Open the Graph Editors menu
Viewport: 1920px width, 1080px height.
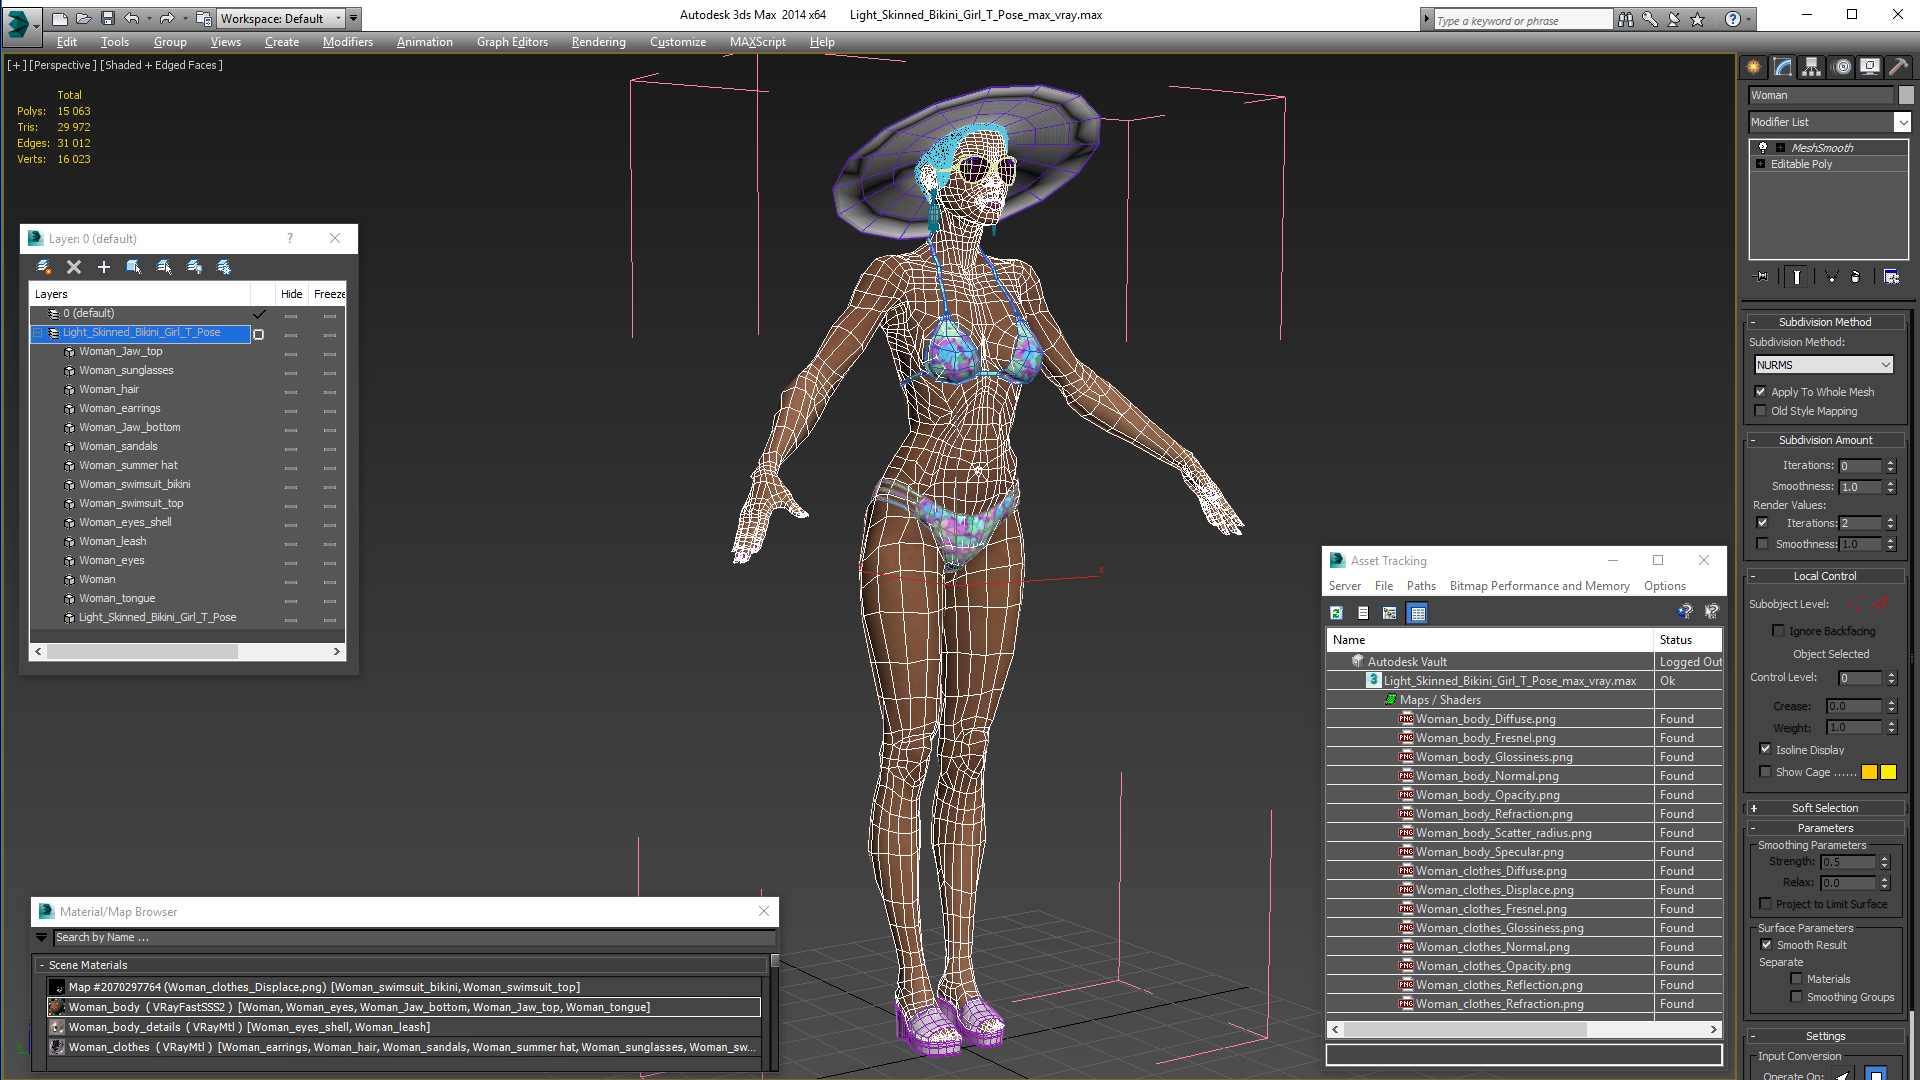512,42
